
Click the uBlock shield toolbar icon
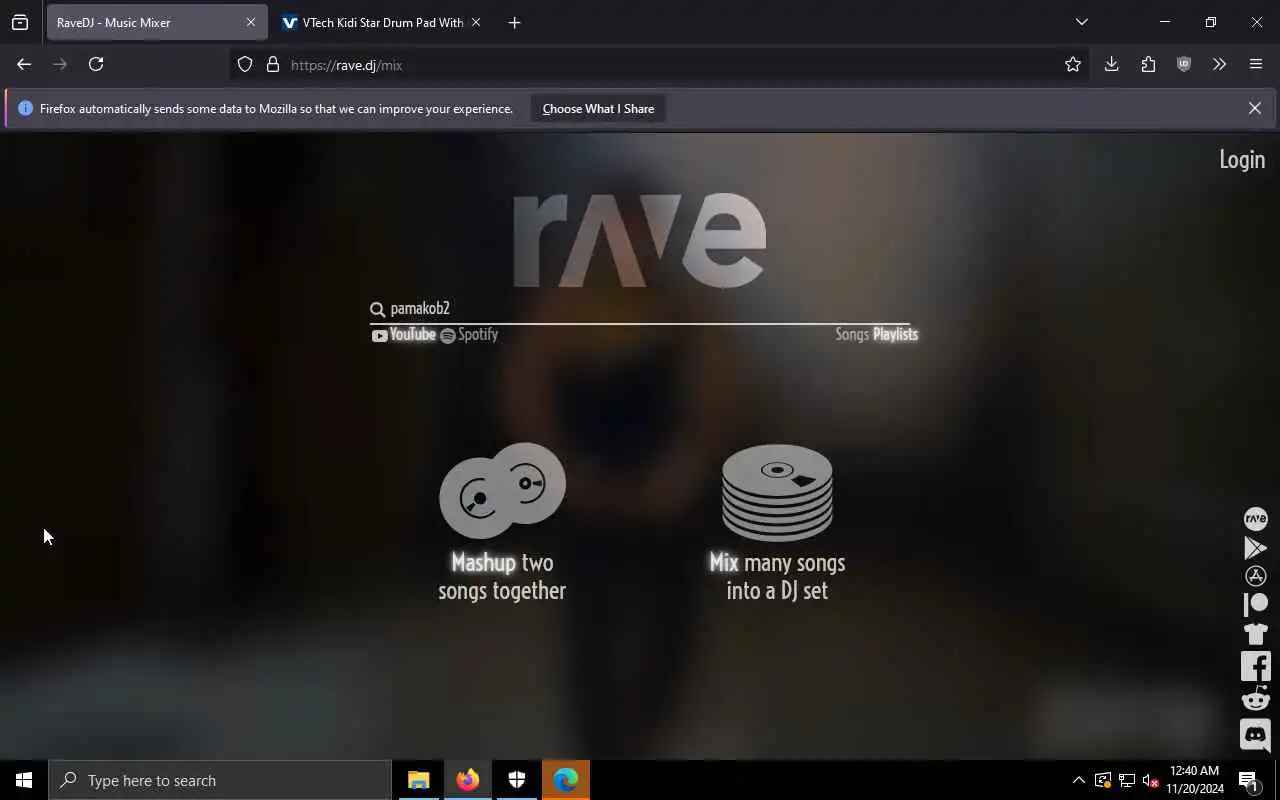(x=1184, y=65)
